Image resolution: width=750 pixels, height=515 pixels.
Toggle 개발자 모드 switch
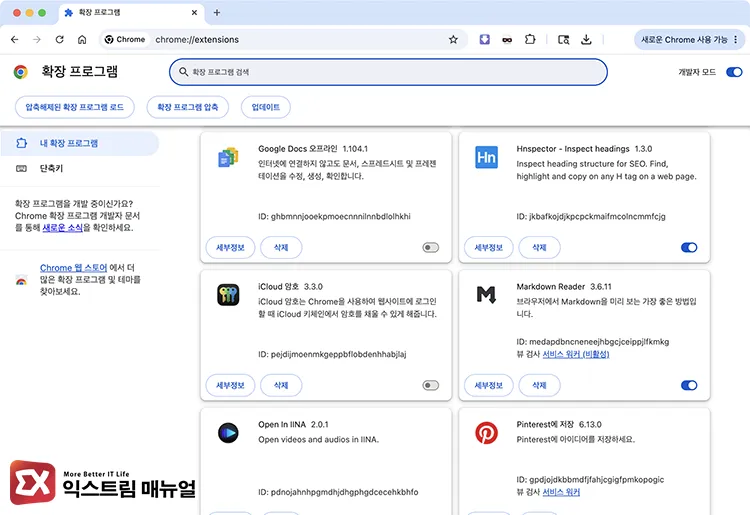coord(734,72)
